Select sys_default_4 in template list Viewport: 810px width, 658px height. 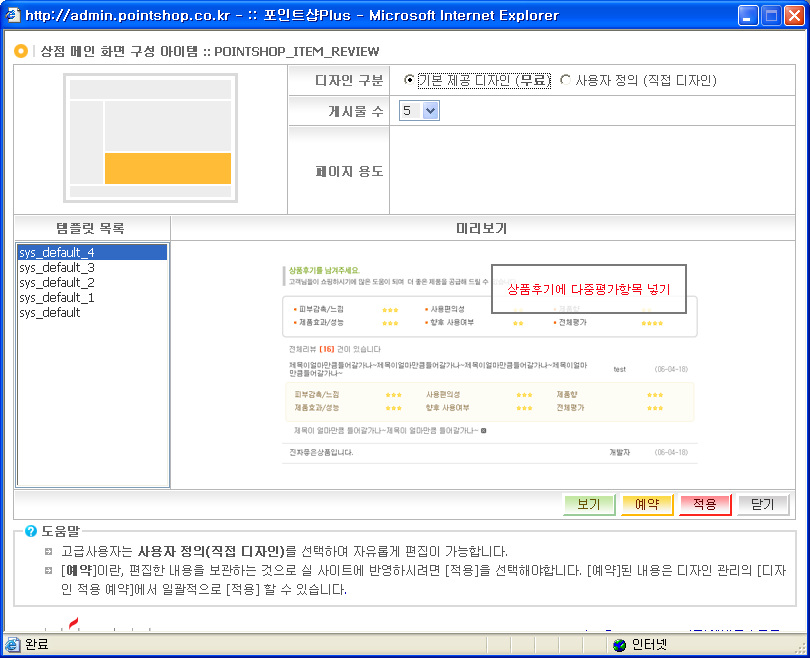pos(57,253)
